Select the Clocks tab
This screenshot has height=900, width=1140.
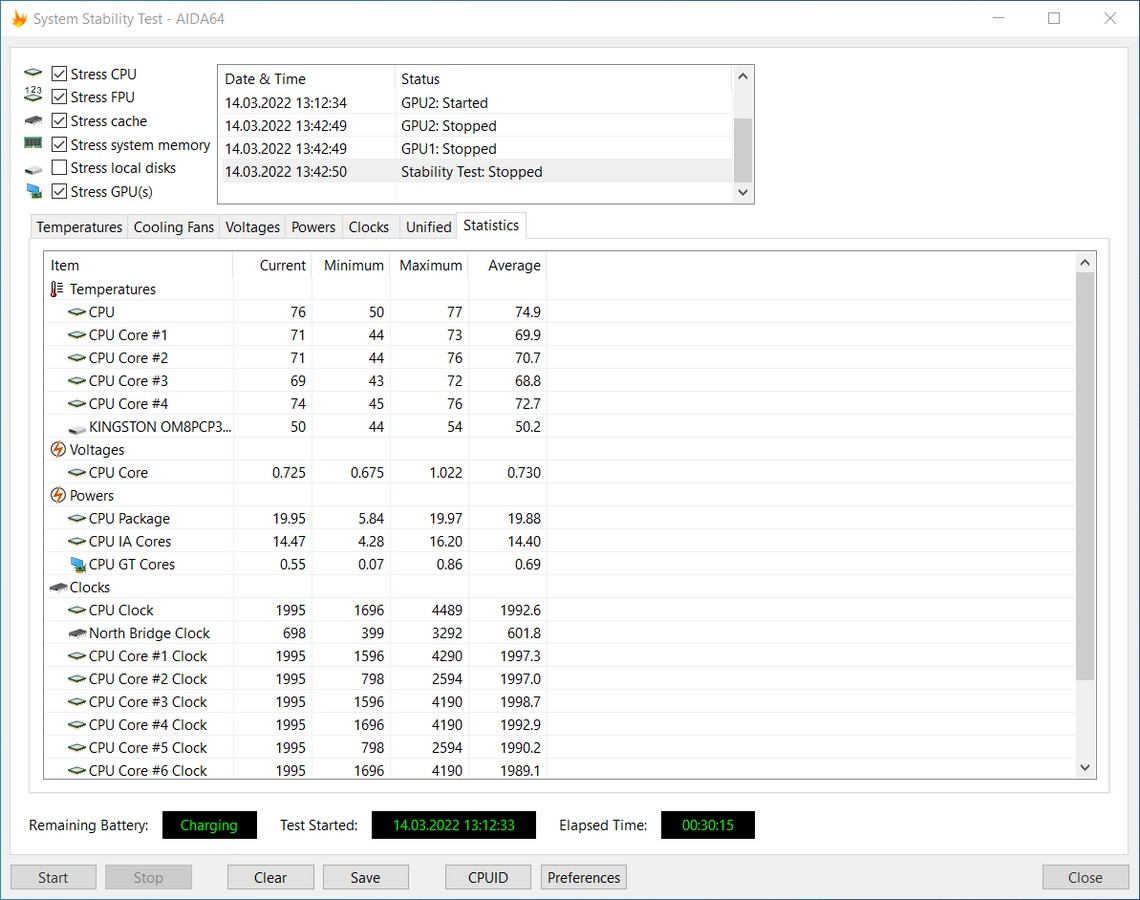click(x=369, y=227)
